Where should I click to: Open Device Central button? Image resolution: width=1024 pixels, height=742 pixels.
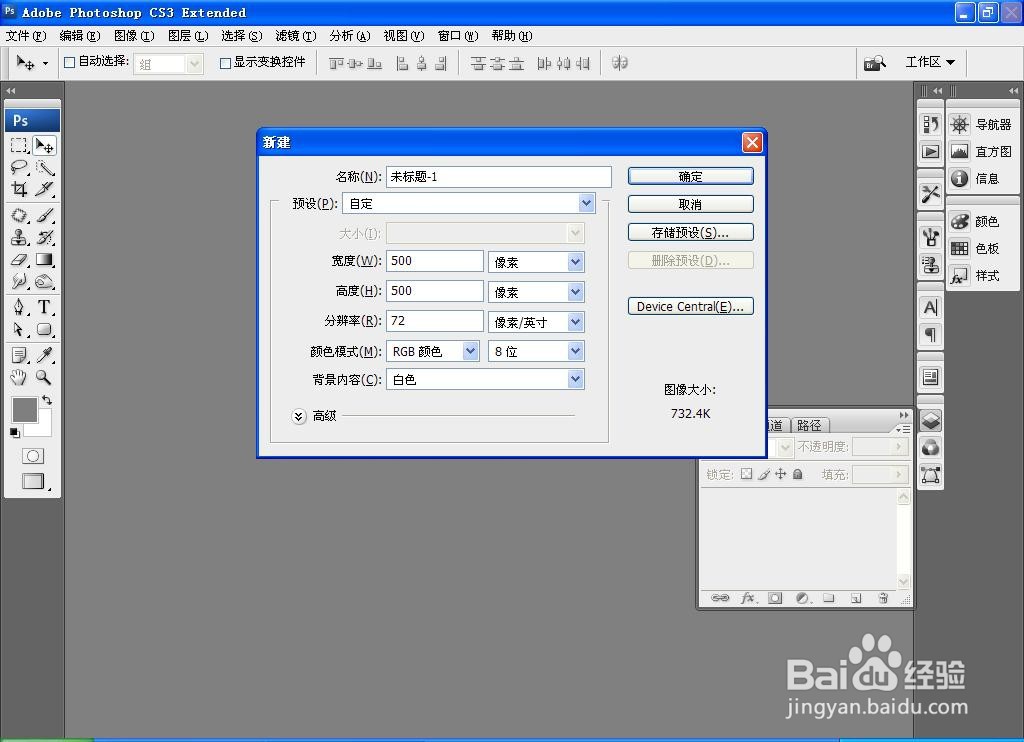690,306
